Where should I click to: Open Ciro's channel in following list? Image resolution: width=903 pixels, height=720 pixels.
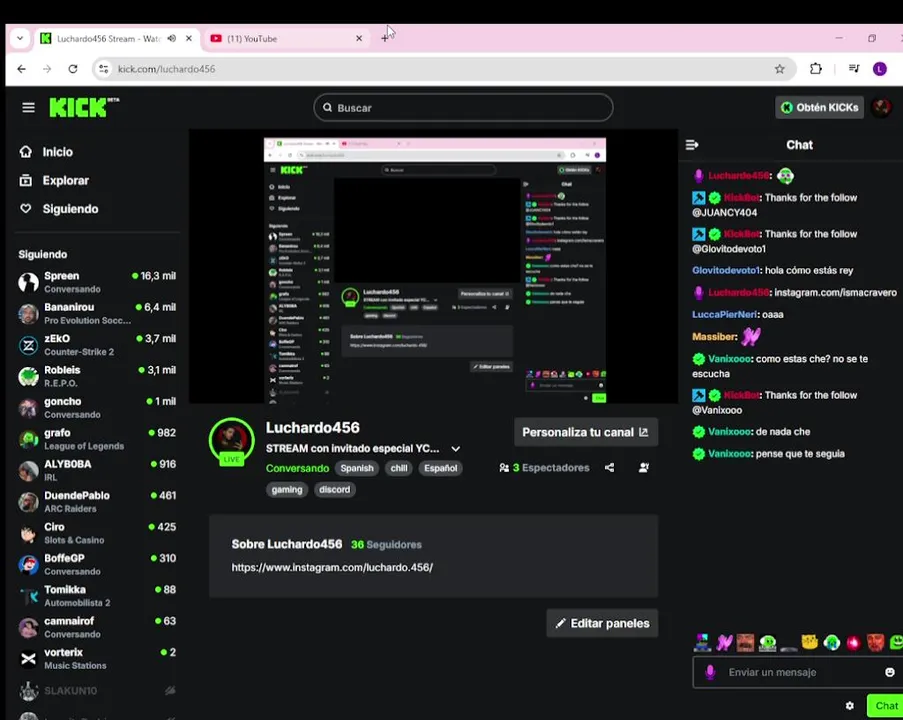click(x=97, y=533)
